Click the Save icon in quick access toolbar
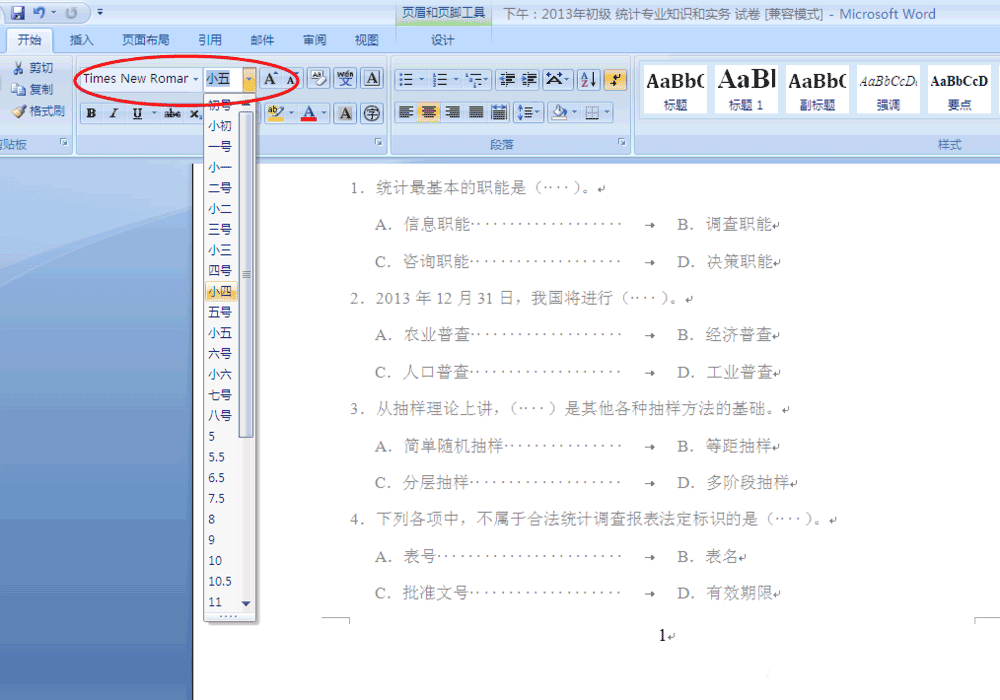Screen dimensions: 1000x700 pos(18,13)
